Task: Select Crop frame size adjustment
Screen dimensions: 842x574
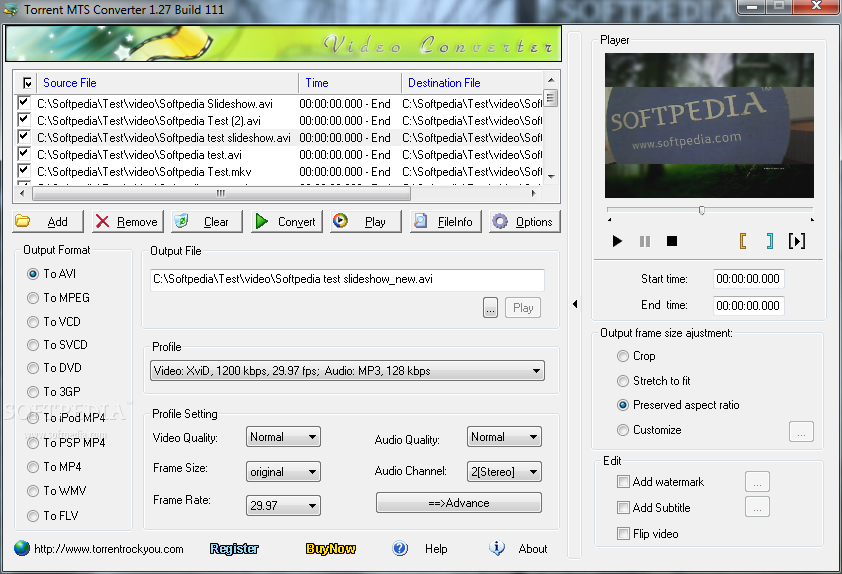Action: coord(623,356)
